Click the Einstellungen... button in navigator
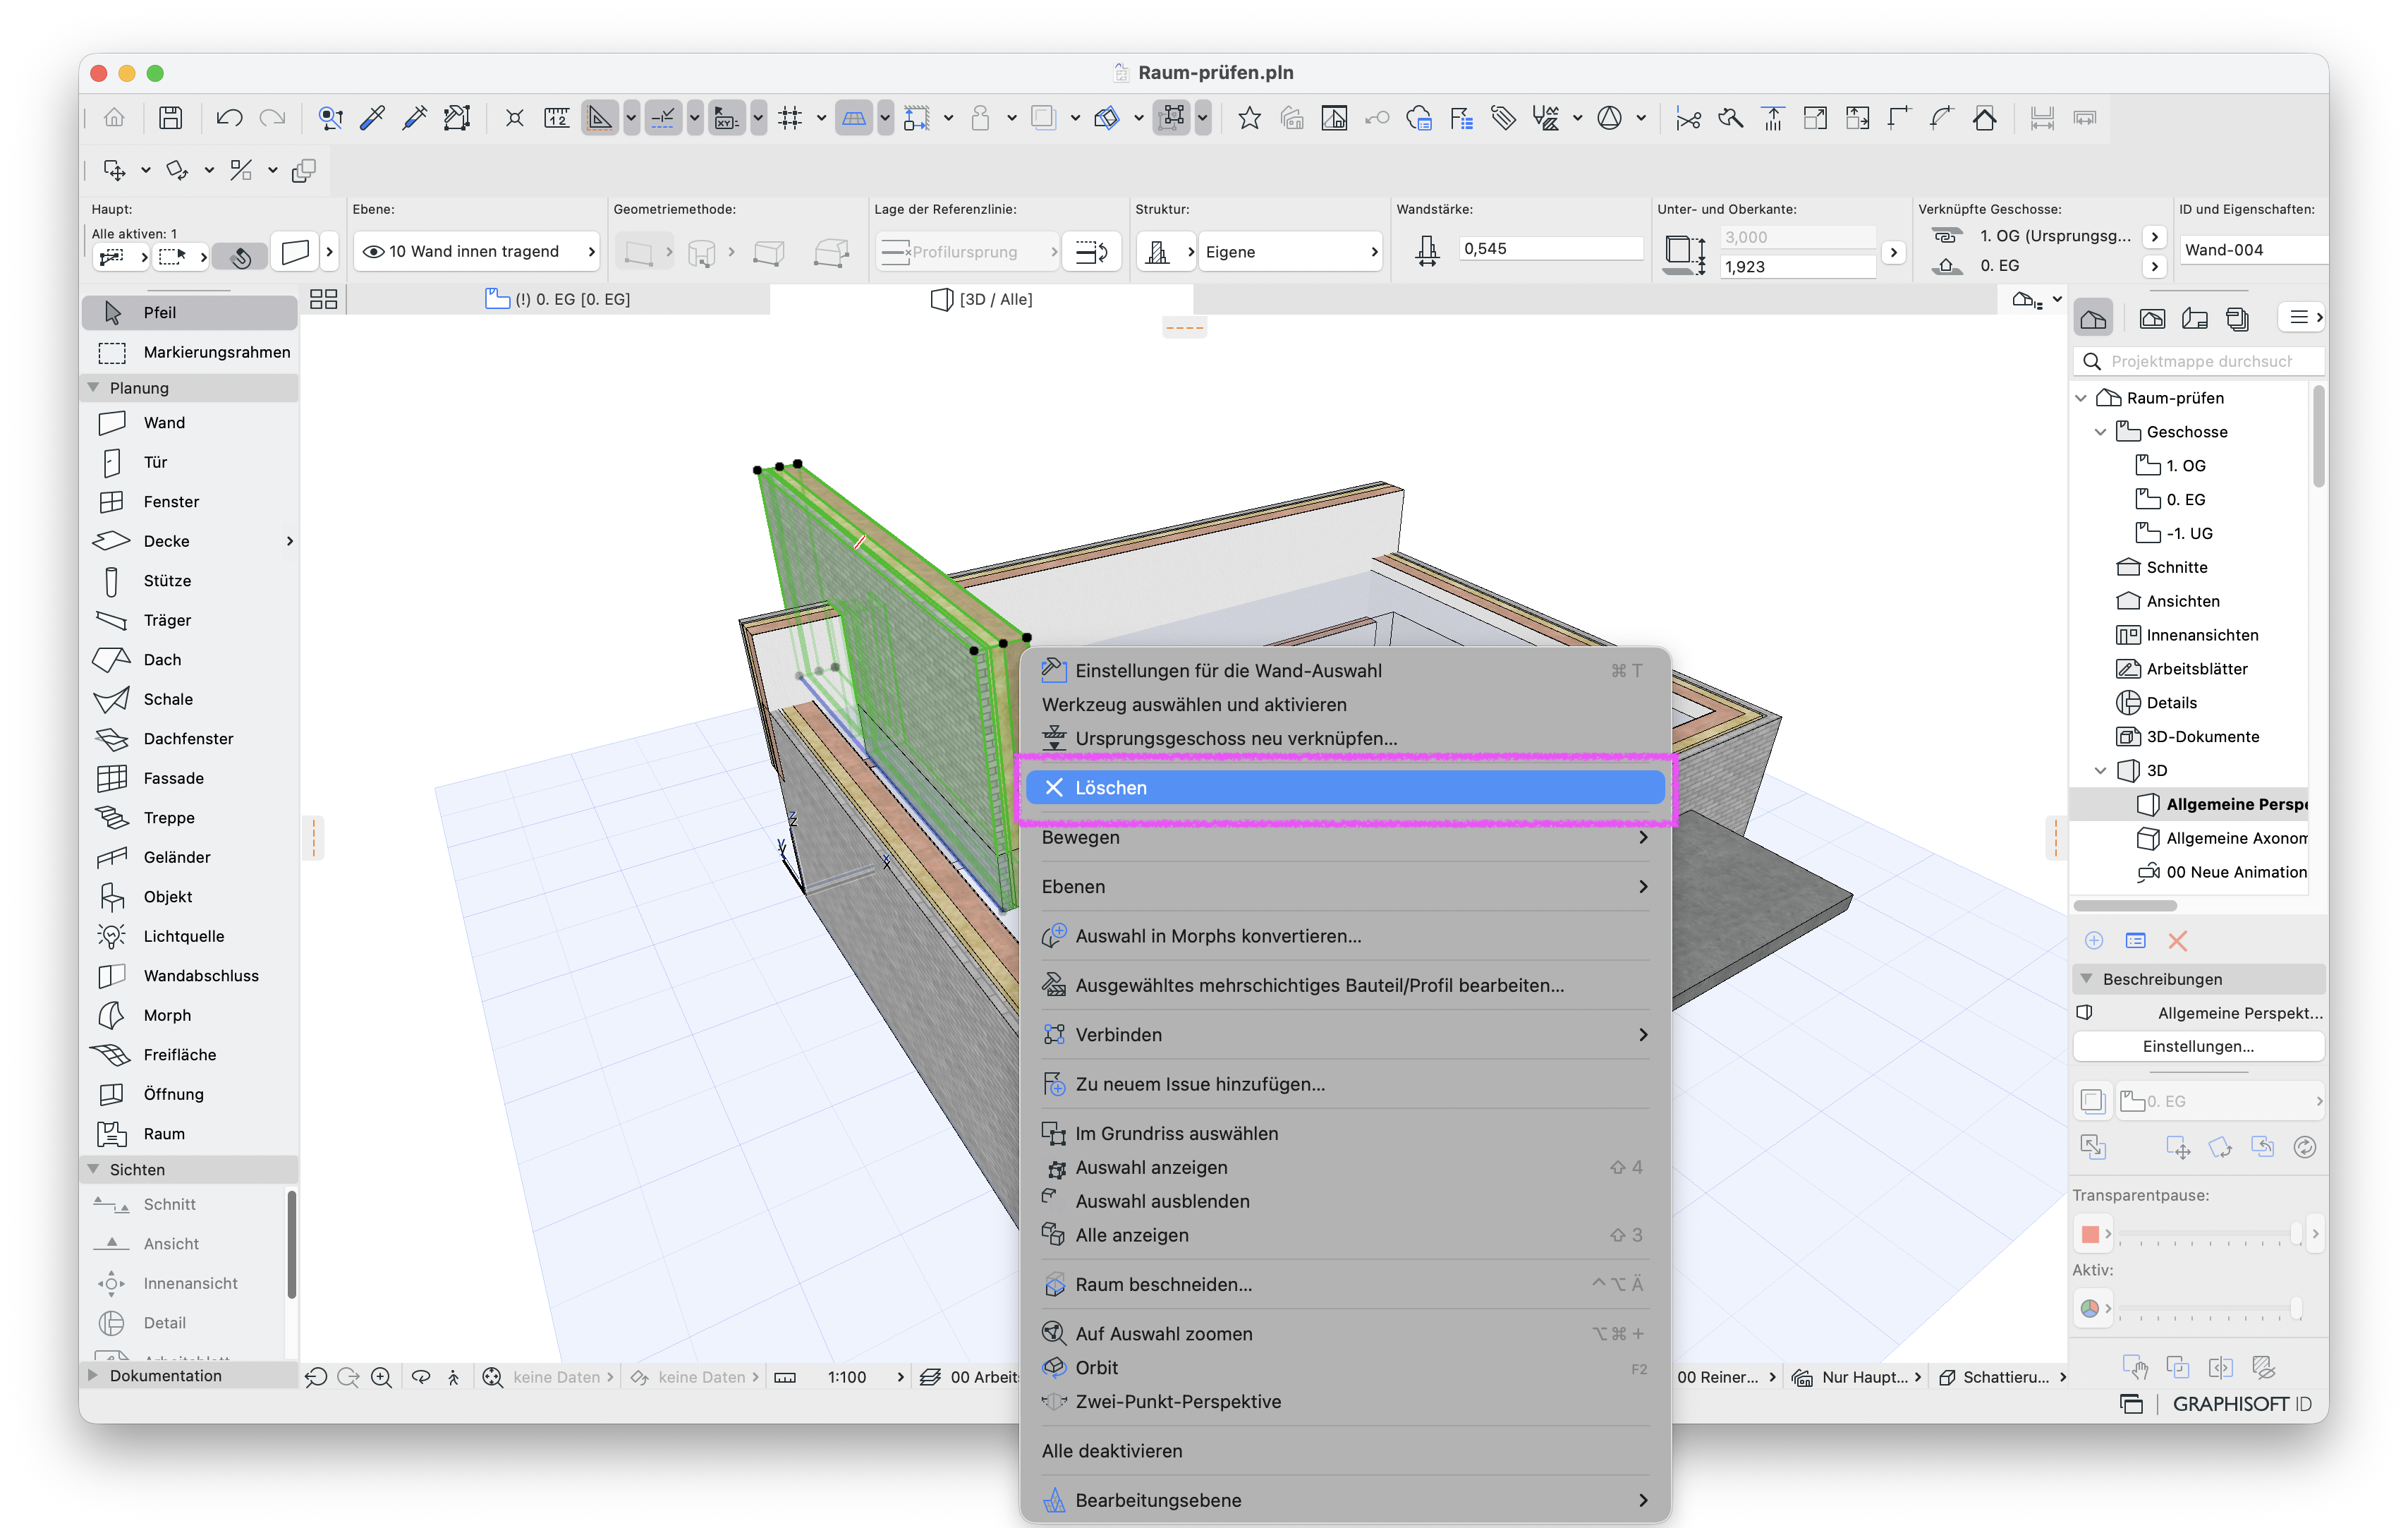This screenshot has width=2408, height=1528. point(2198,1046)
